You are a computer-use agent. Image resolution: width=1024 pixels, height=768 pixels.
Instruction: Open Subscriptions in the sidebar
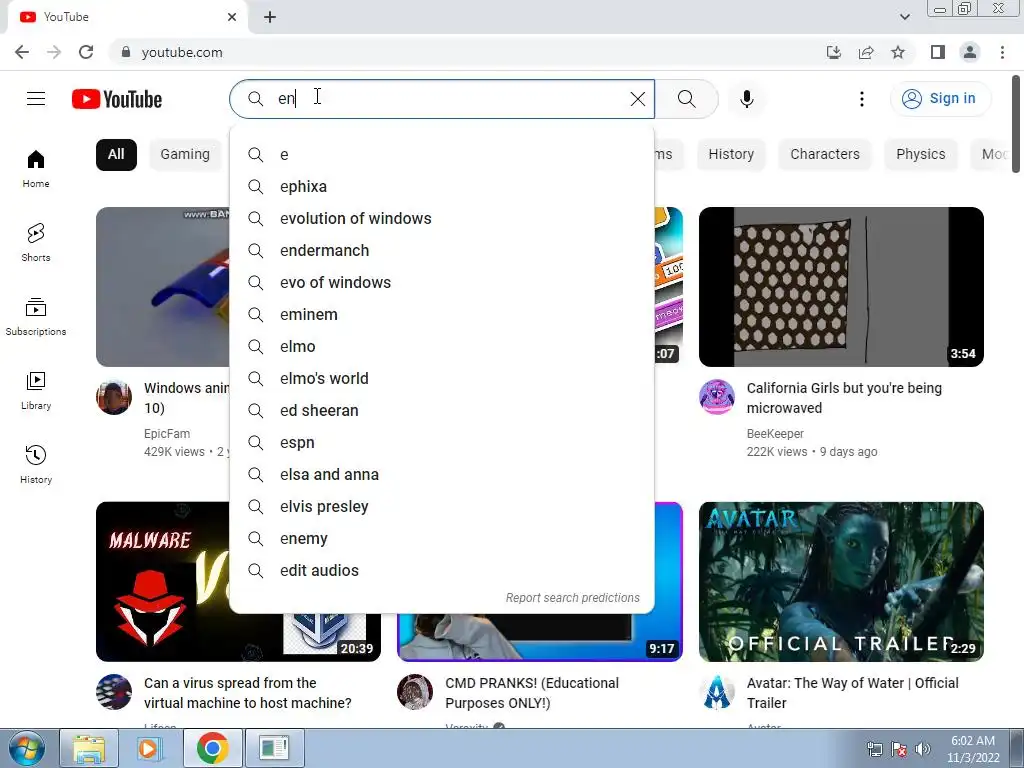pyautogui.click(x=36, y=316)
